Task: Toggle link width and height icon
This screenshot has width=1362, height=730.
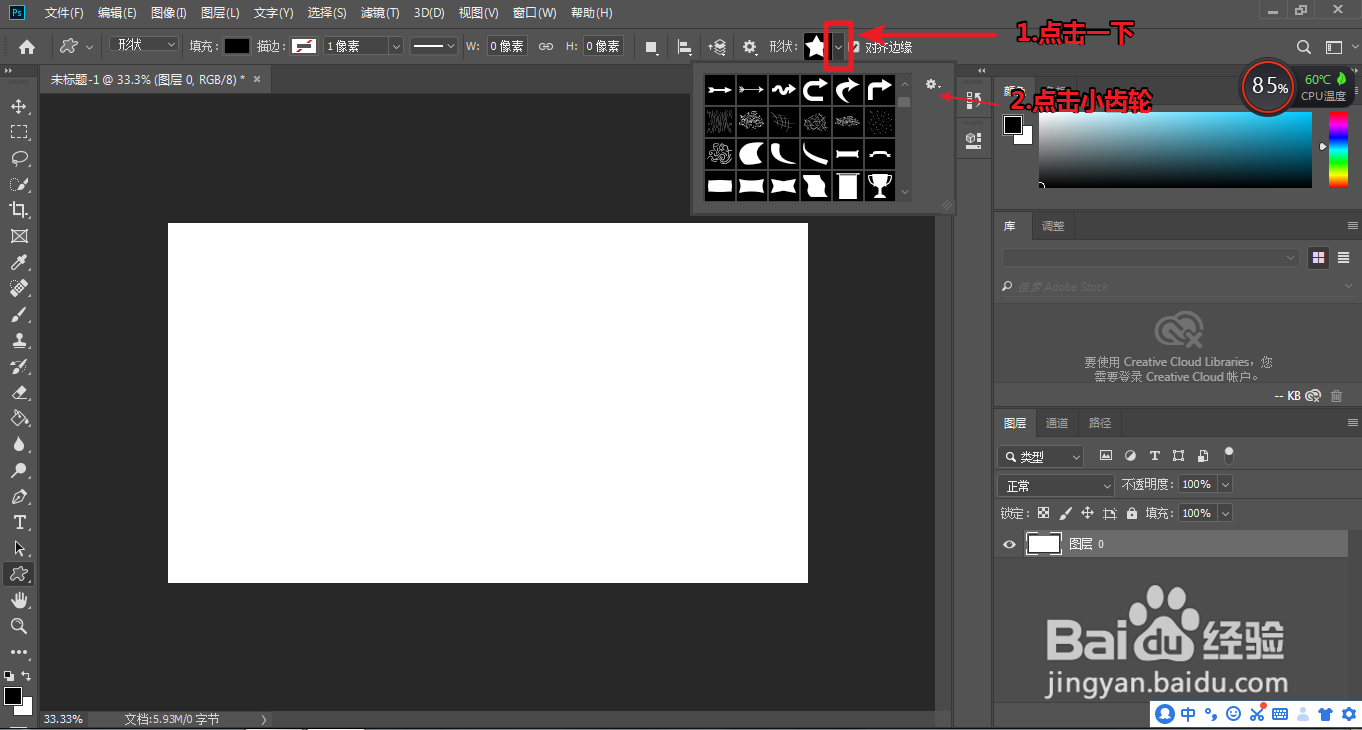Action: pyautogui.click(x=546, y=46)
